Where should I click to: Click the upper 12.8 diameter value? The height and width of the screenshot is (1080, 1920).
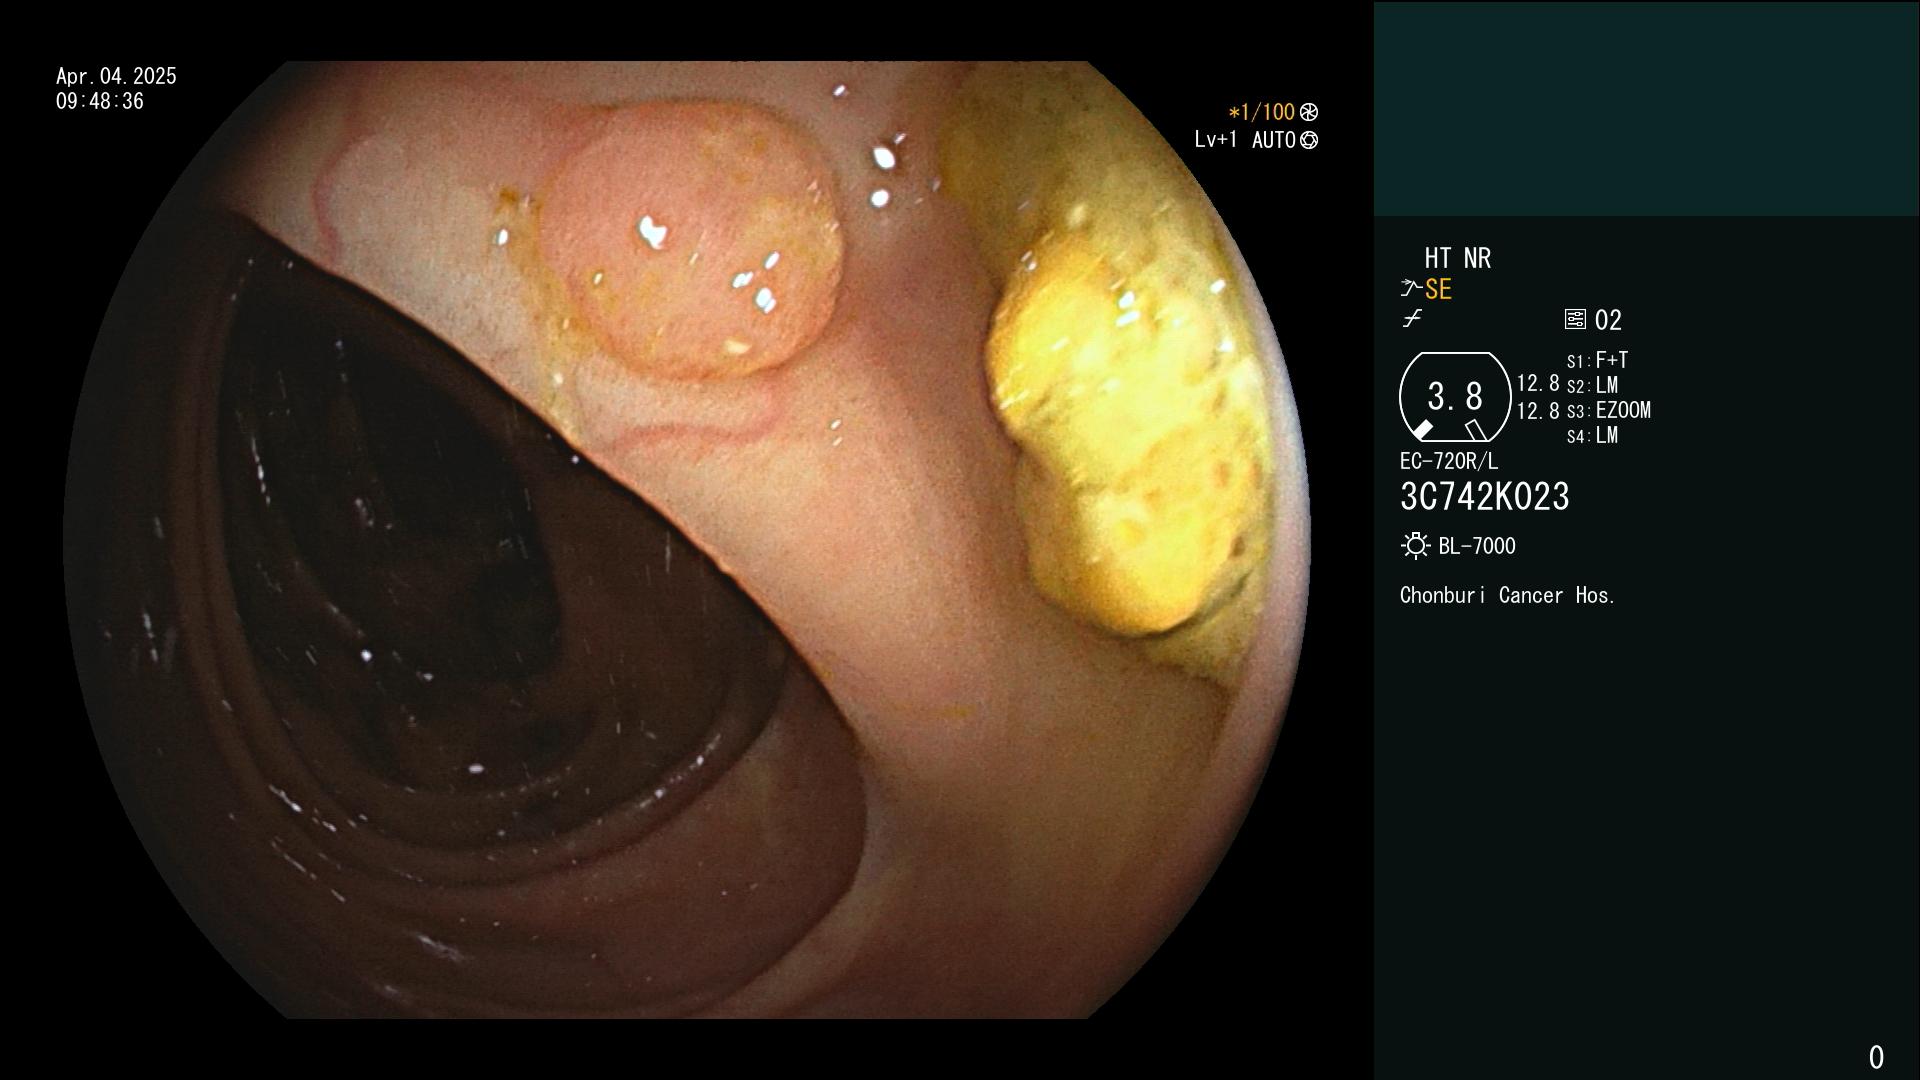pyautogui.click(x=1538, y=383)
